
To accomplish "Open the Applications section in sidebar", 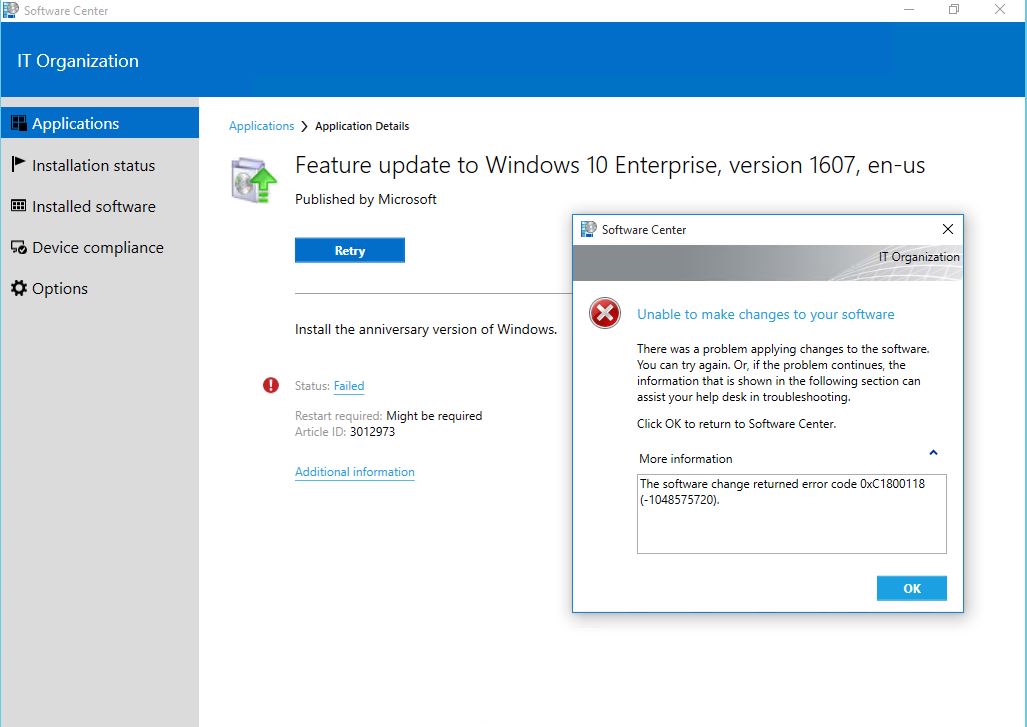I will [100, 123].
